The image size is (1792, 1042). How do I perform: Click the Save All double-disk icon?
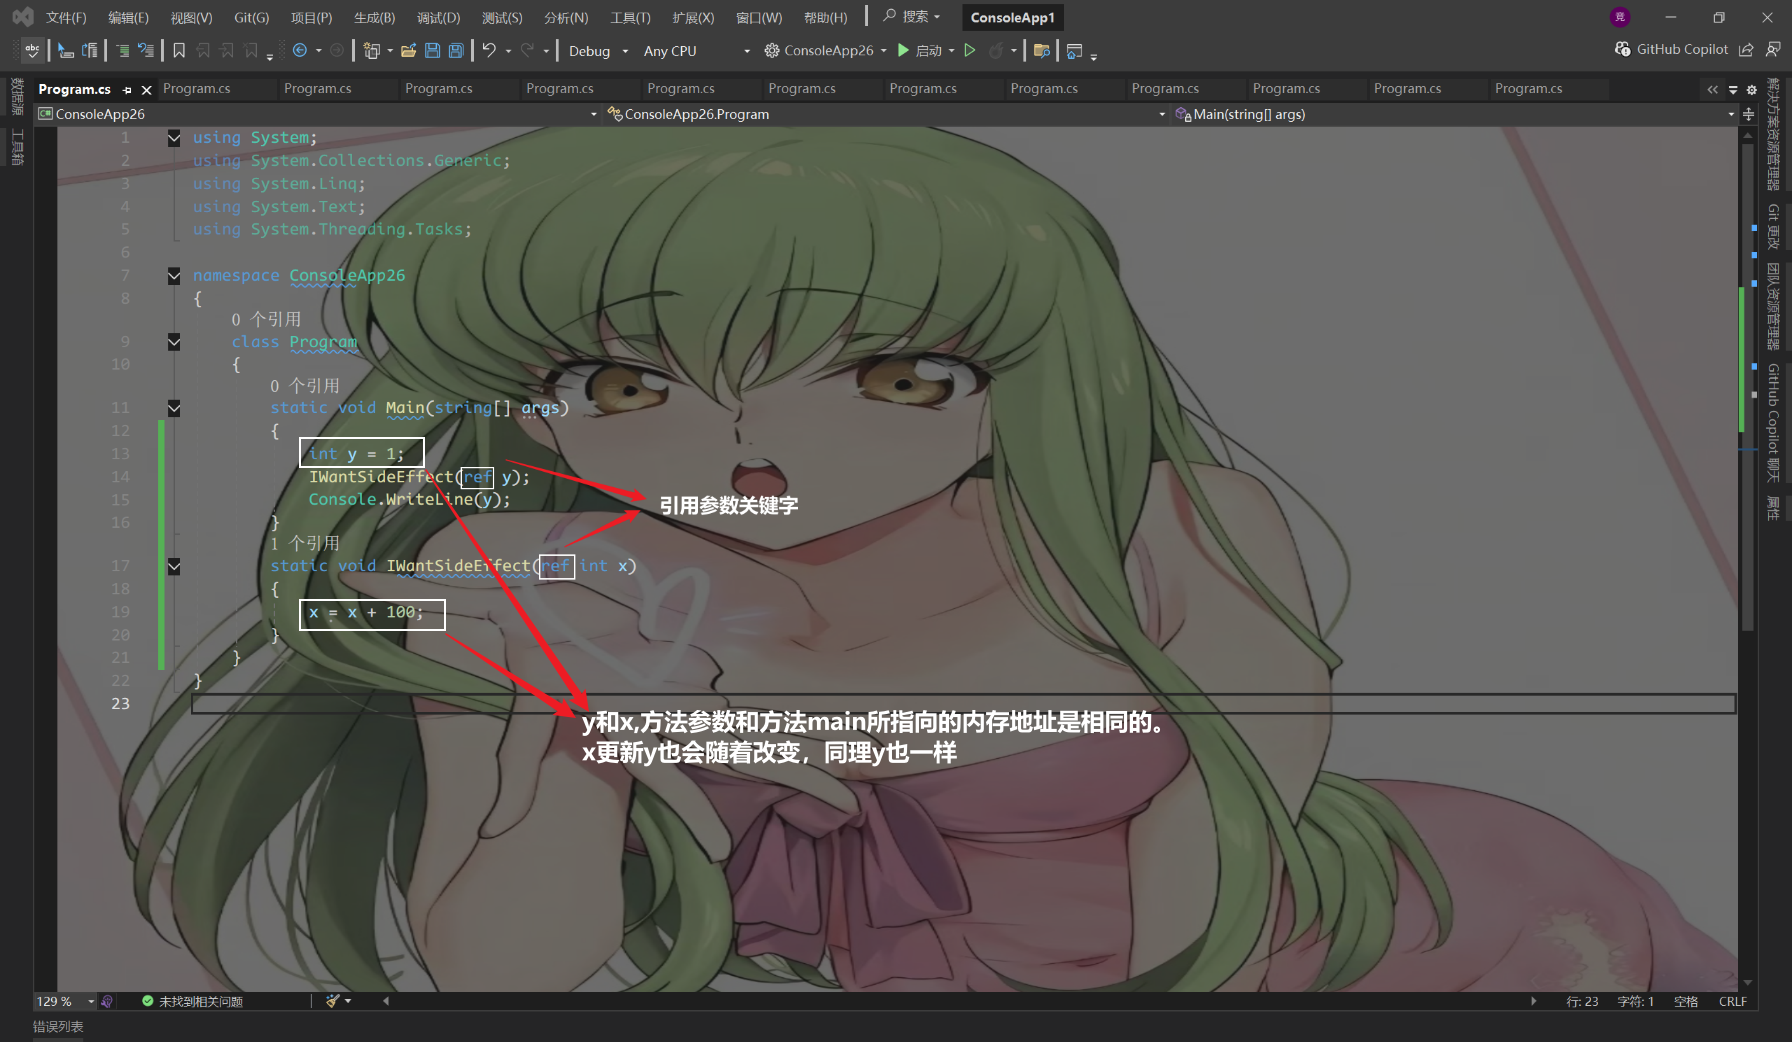(456, 50)
